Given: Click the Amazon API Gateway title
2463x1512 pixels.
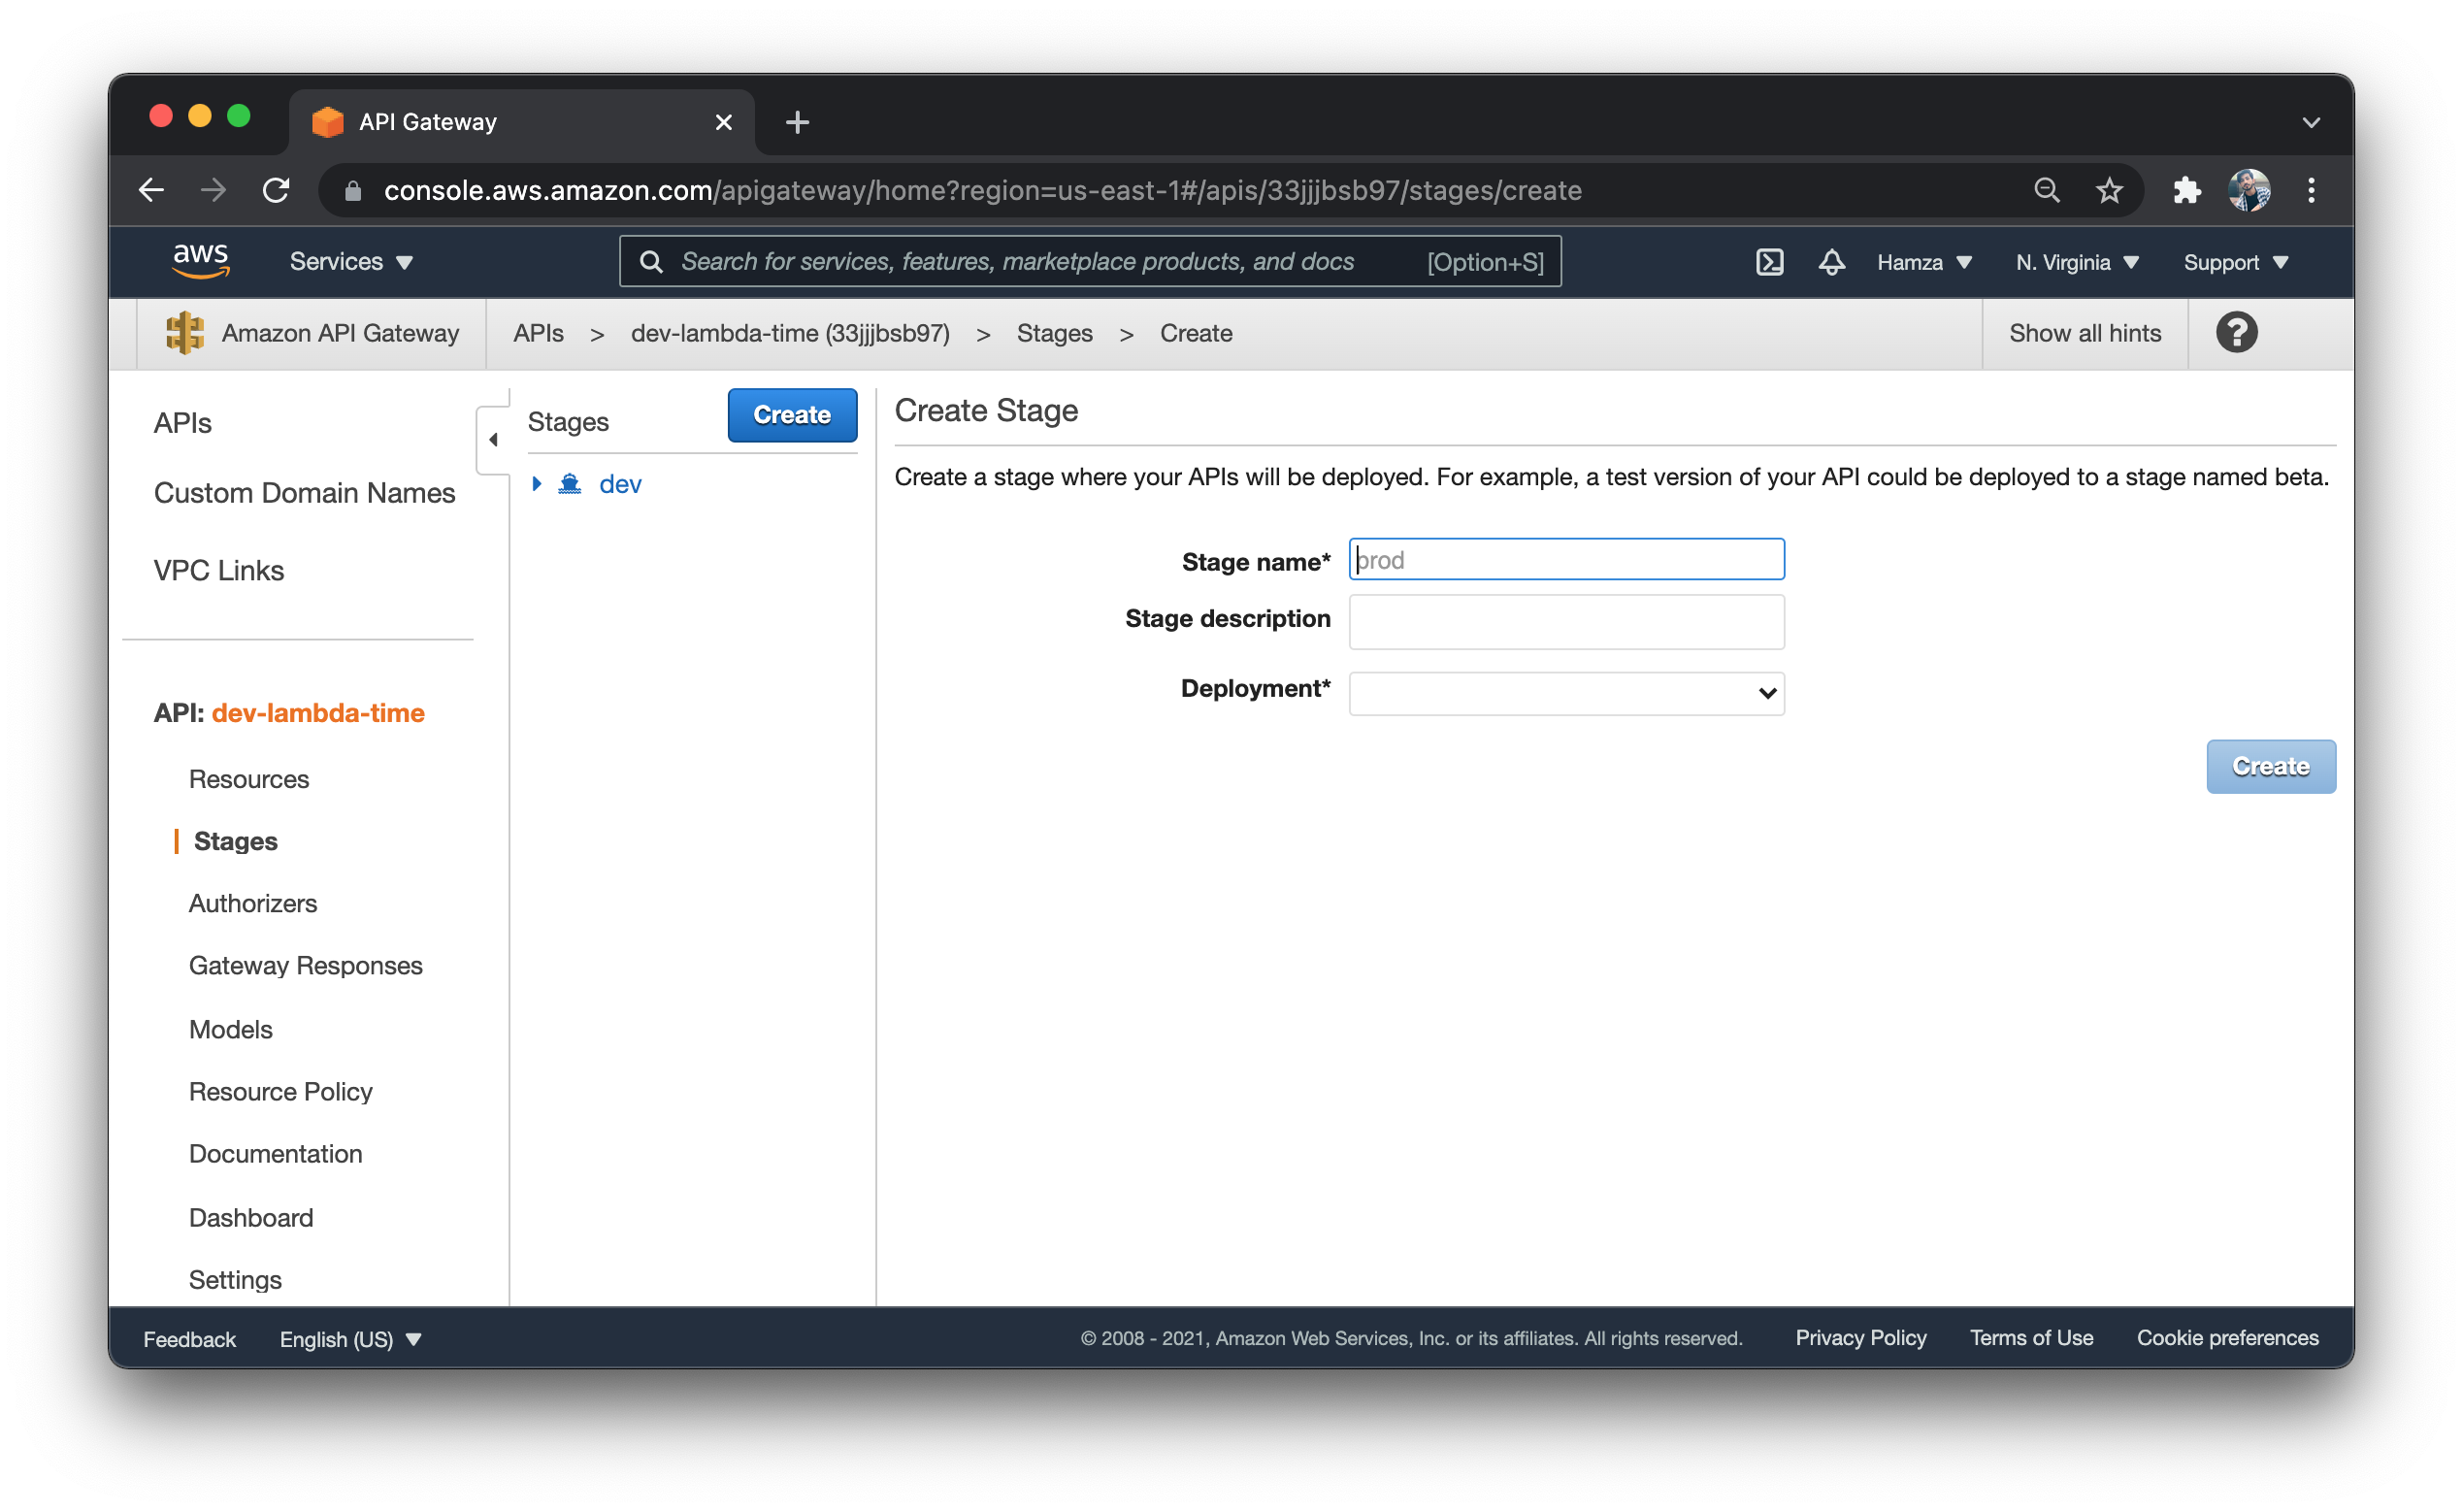Looking at the screenshot, I should 340,333.
